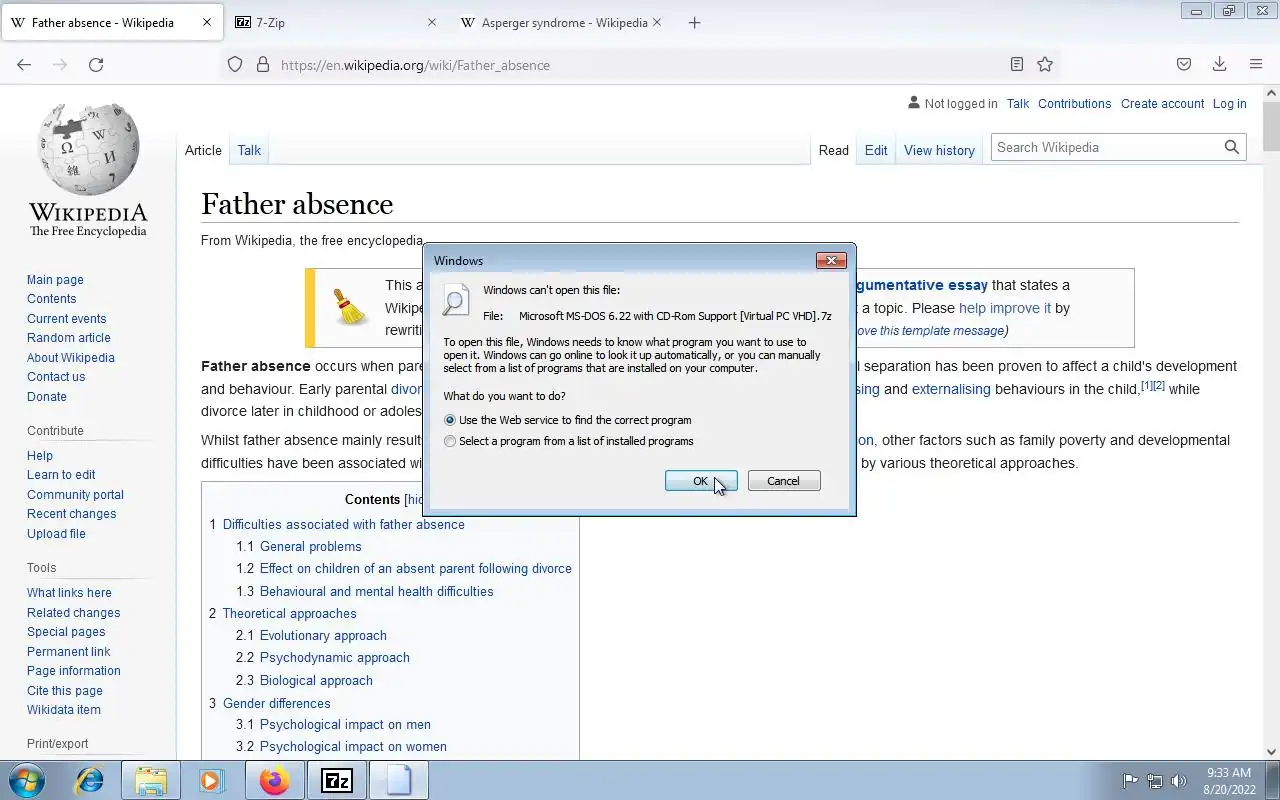Close the 7-Zip browser tab

click(431, 22)
